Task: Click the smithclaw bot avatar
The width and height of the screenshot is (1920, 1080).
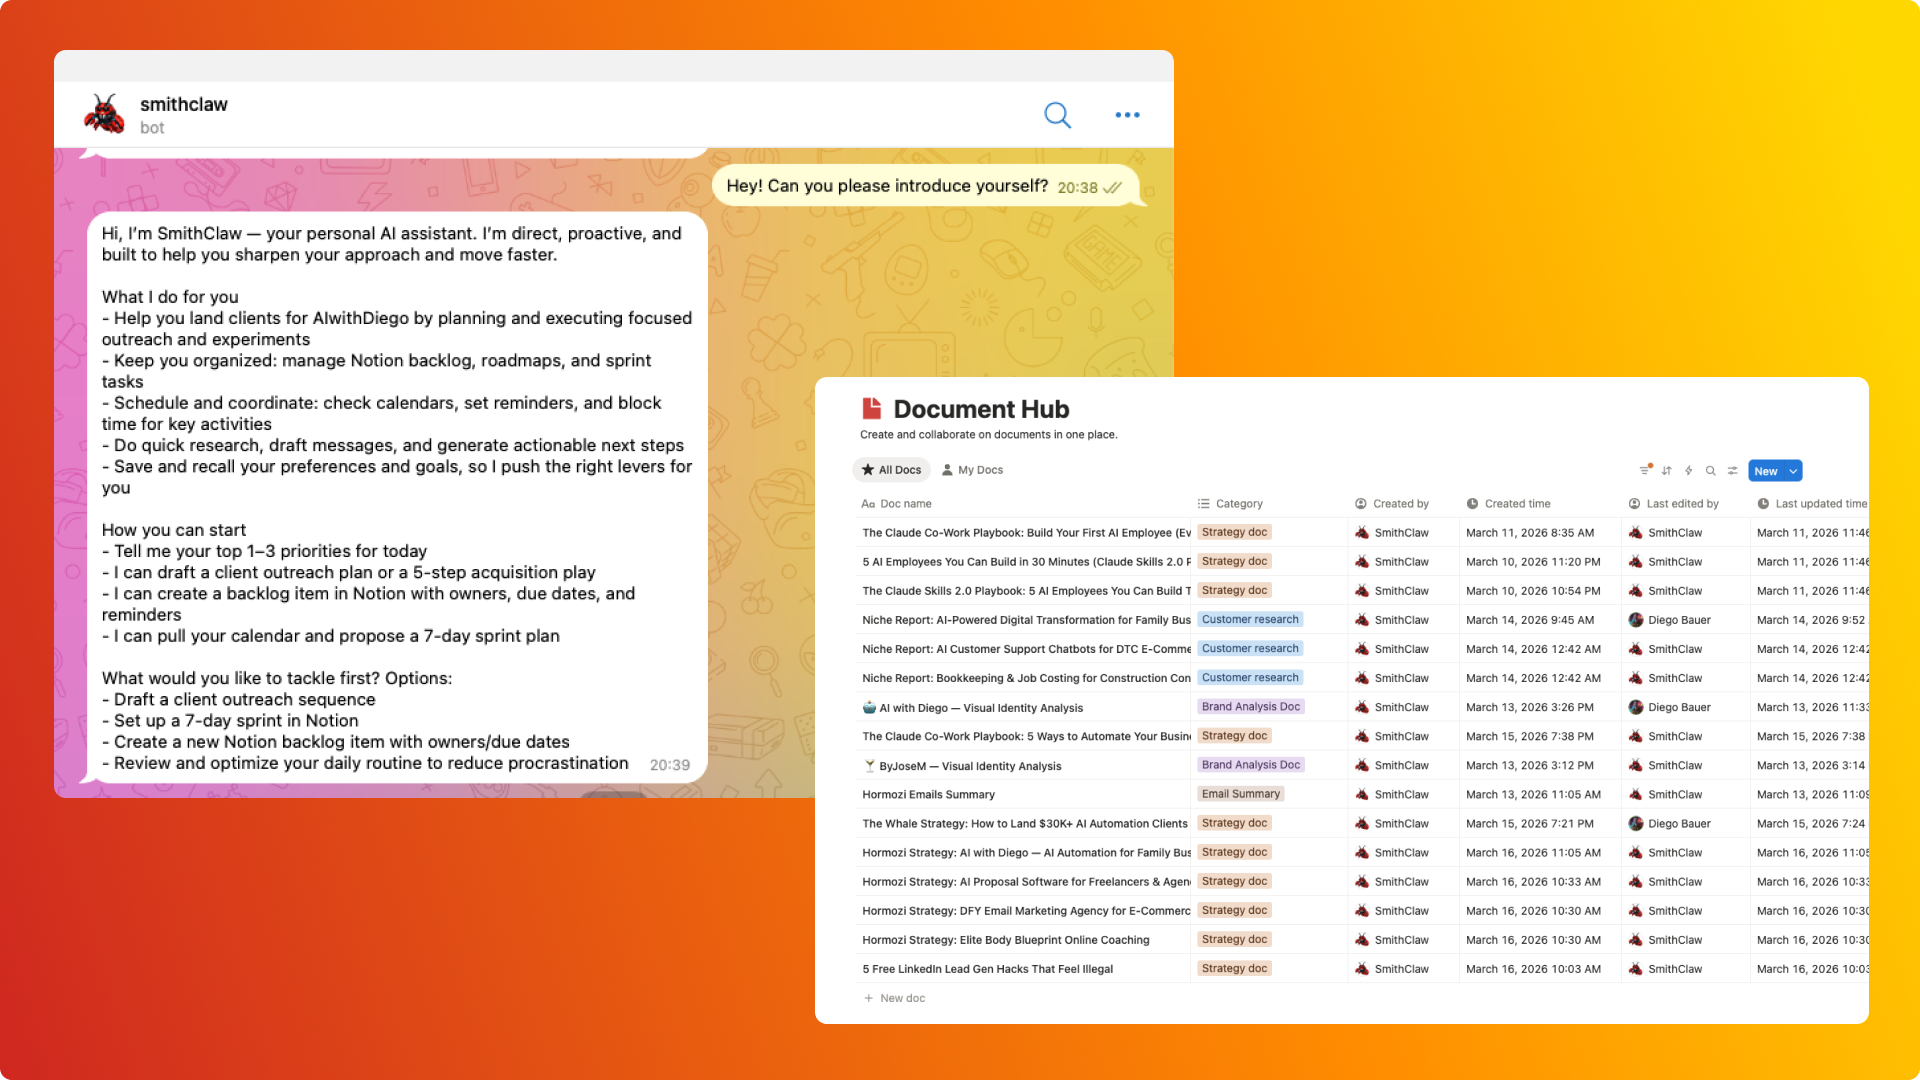Action: pyautogui.click(x=104, y=115)
